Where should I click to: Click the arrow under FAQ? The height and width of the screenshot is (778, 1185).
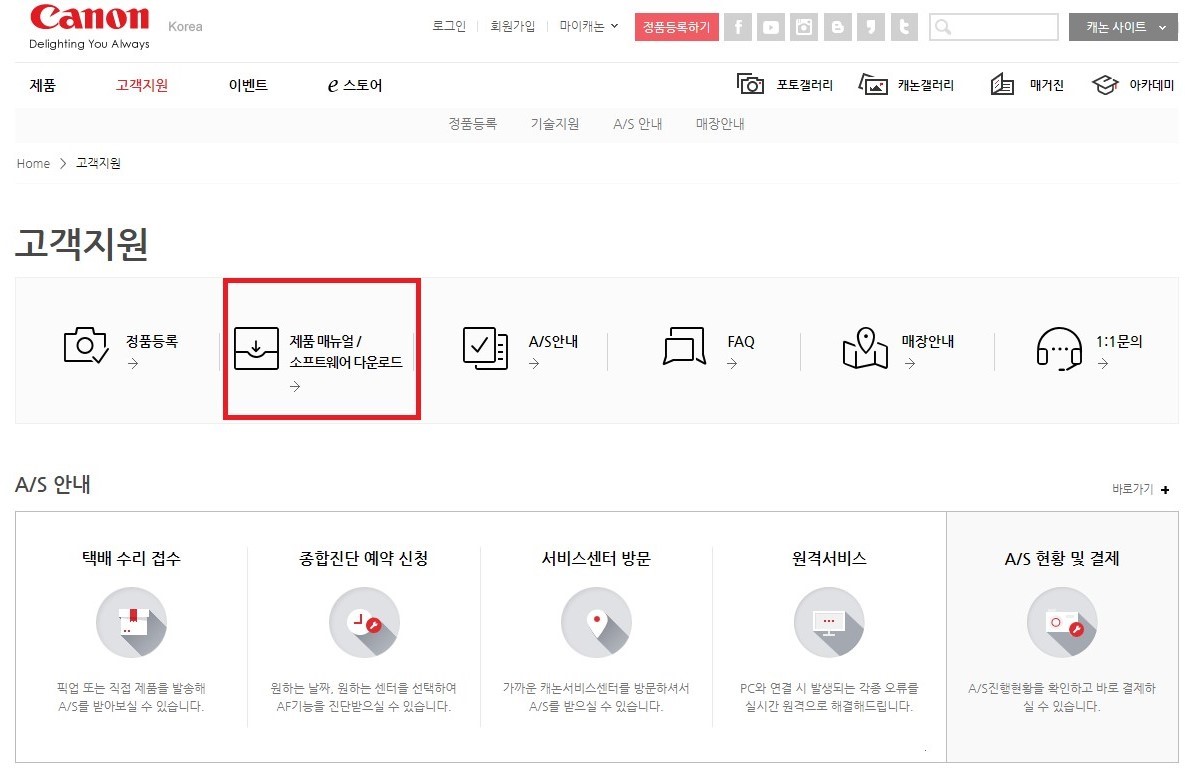[x=732, y=364]
